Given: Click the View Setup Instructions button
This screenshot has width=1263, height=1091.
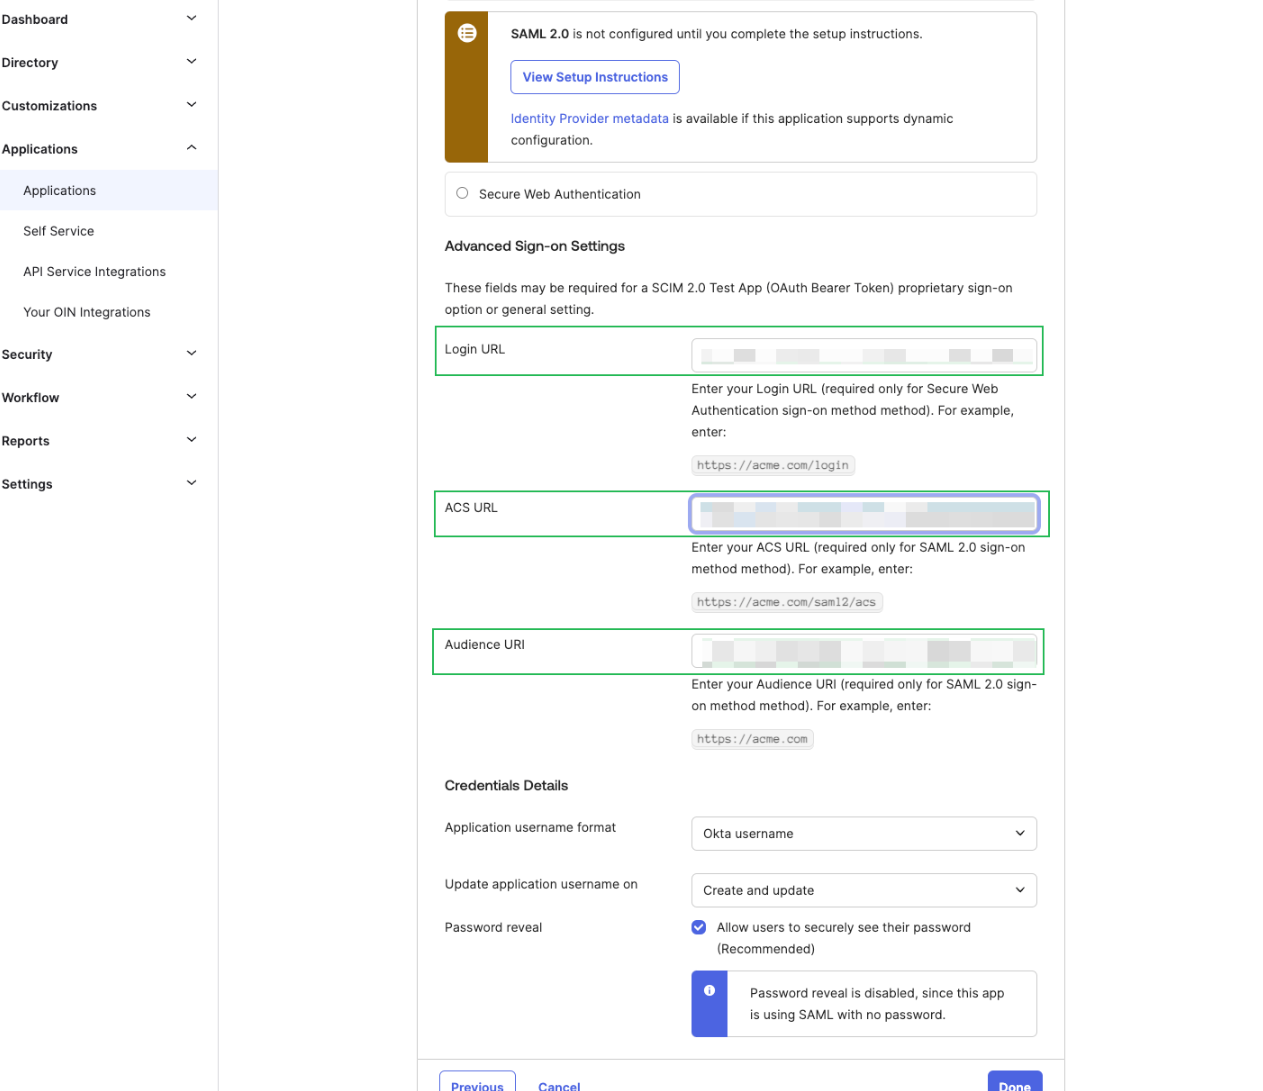Looking at the screenshot, I should tap(594, 76).
